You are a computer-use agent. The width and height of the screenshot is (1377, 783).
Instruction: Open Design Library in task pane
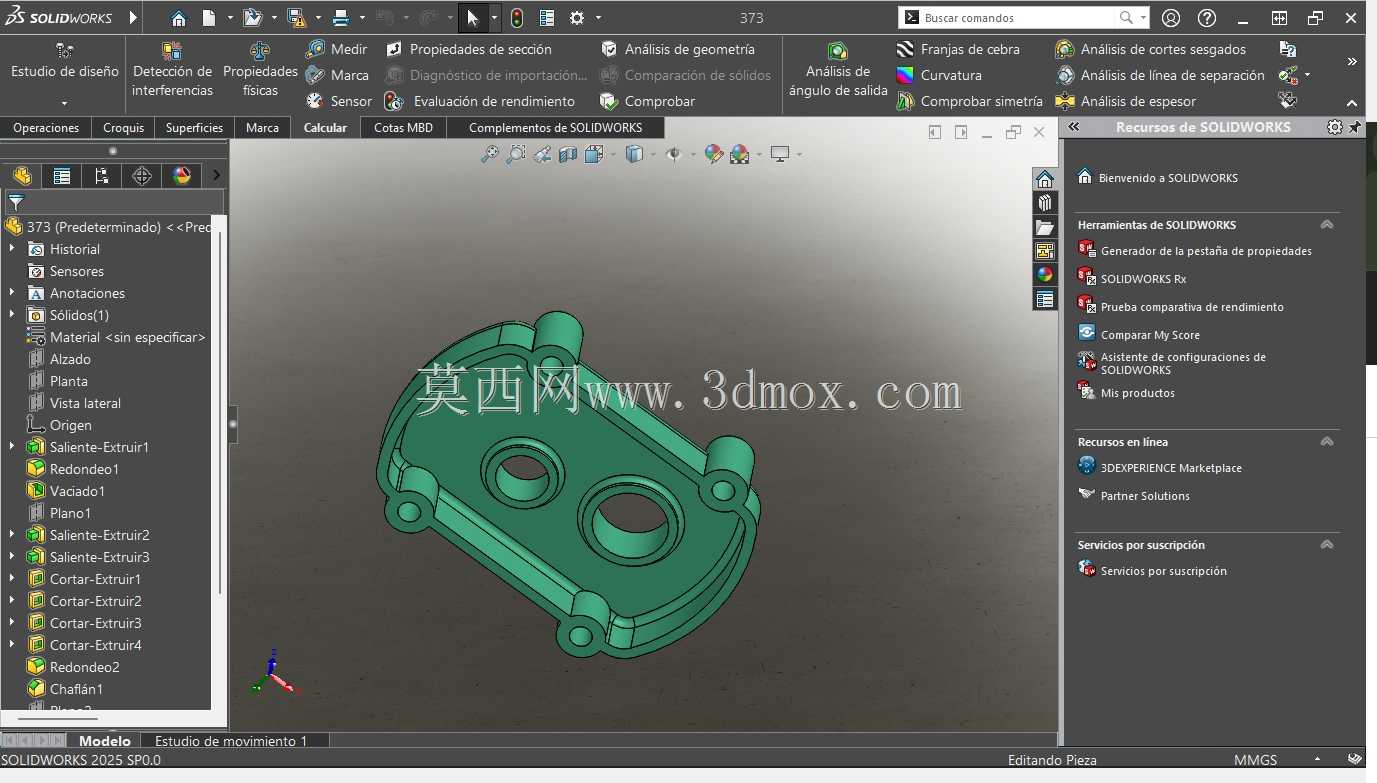point(1045,203)
